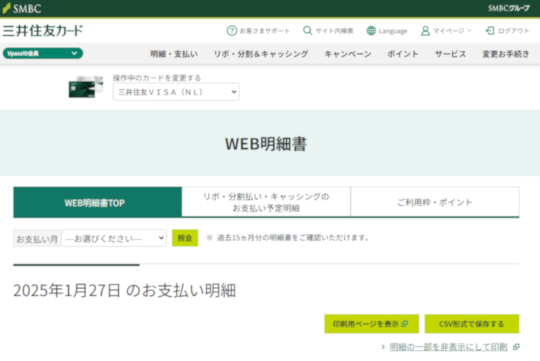The height and width of the screenshot is (361, 540).
Task: Open the サービス menu
Action: click(x=450, y=54)
